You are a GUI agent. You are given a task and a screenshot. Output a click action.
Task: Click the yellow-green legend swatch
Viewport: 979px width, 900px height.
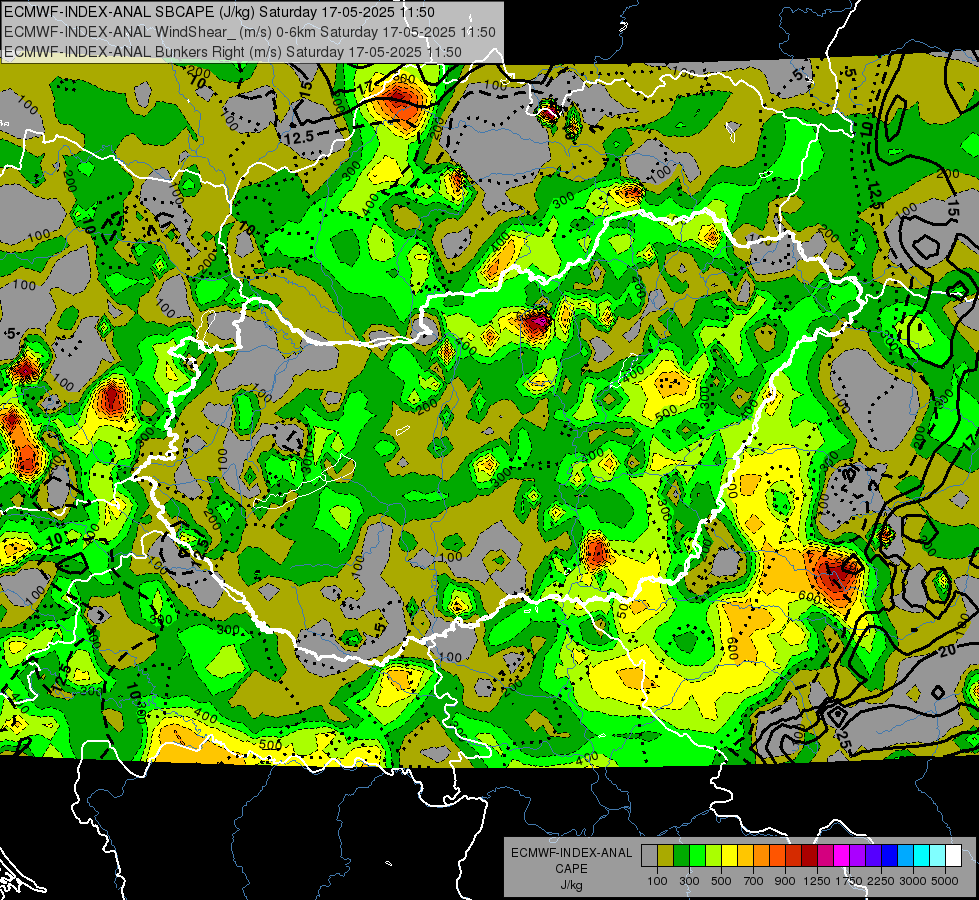(x=714, y=856)
